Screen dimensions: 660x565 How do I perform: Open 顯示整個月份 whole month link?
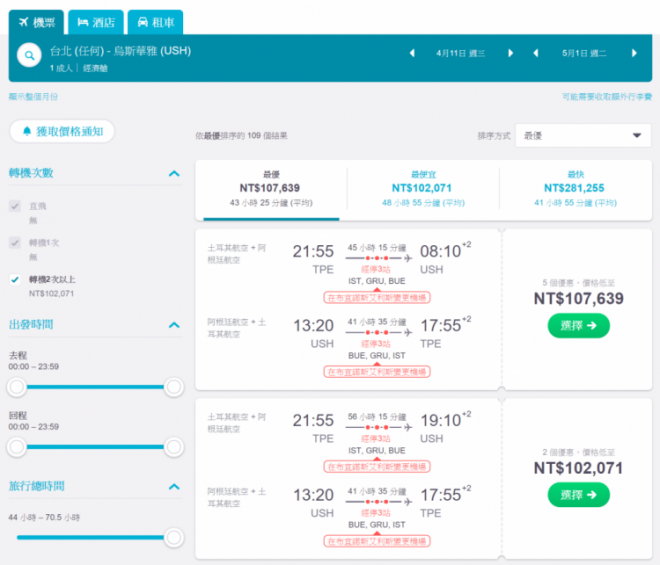[34, 97]
